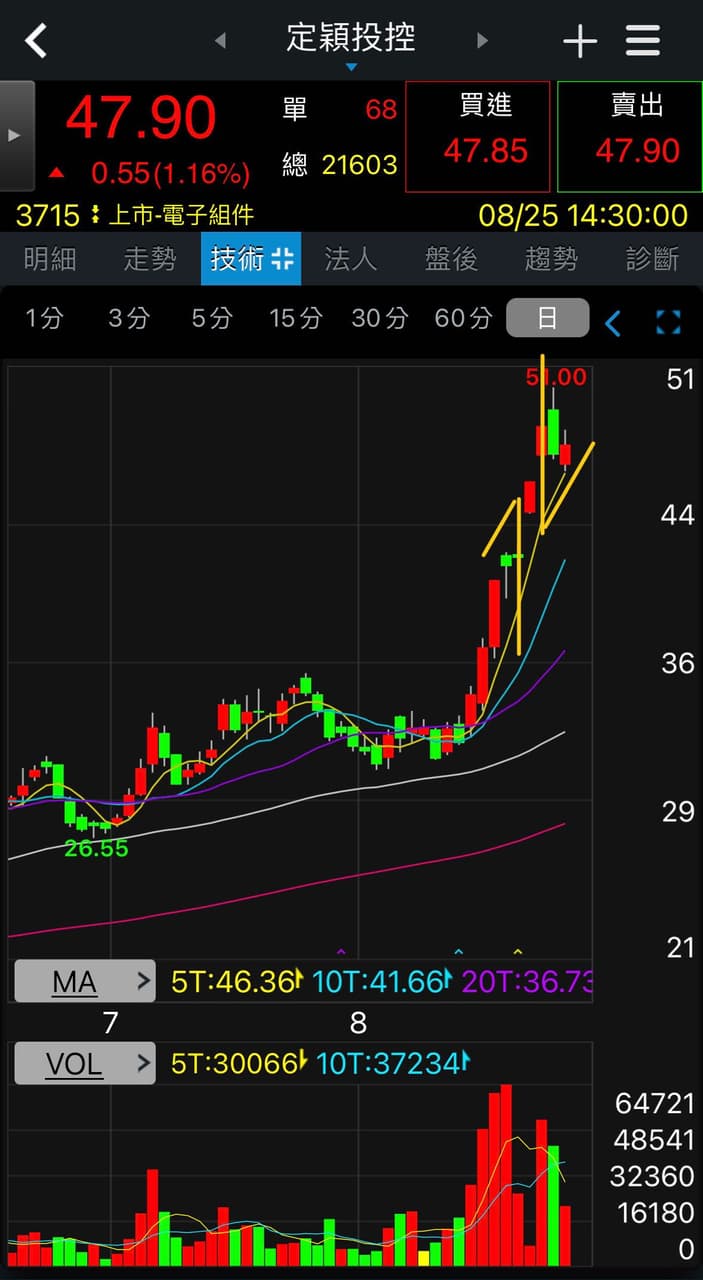Viewport: 703px width, 1280px height.
Task: Go back with the left chevron icon
Action: pos(36,41)
